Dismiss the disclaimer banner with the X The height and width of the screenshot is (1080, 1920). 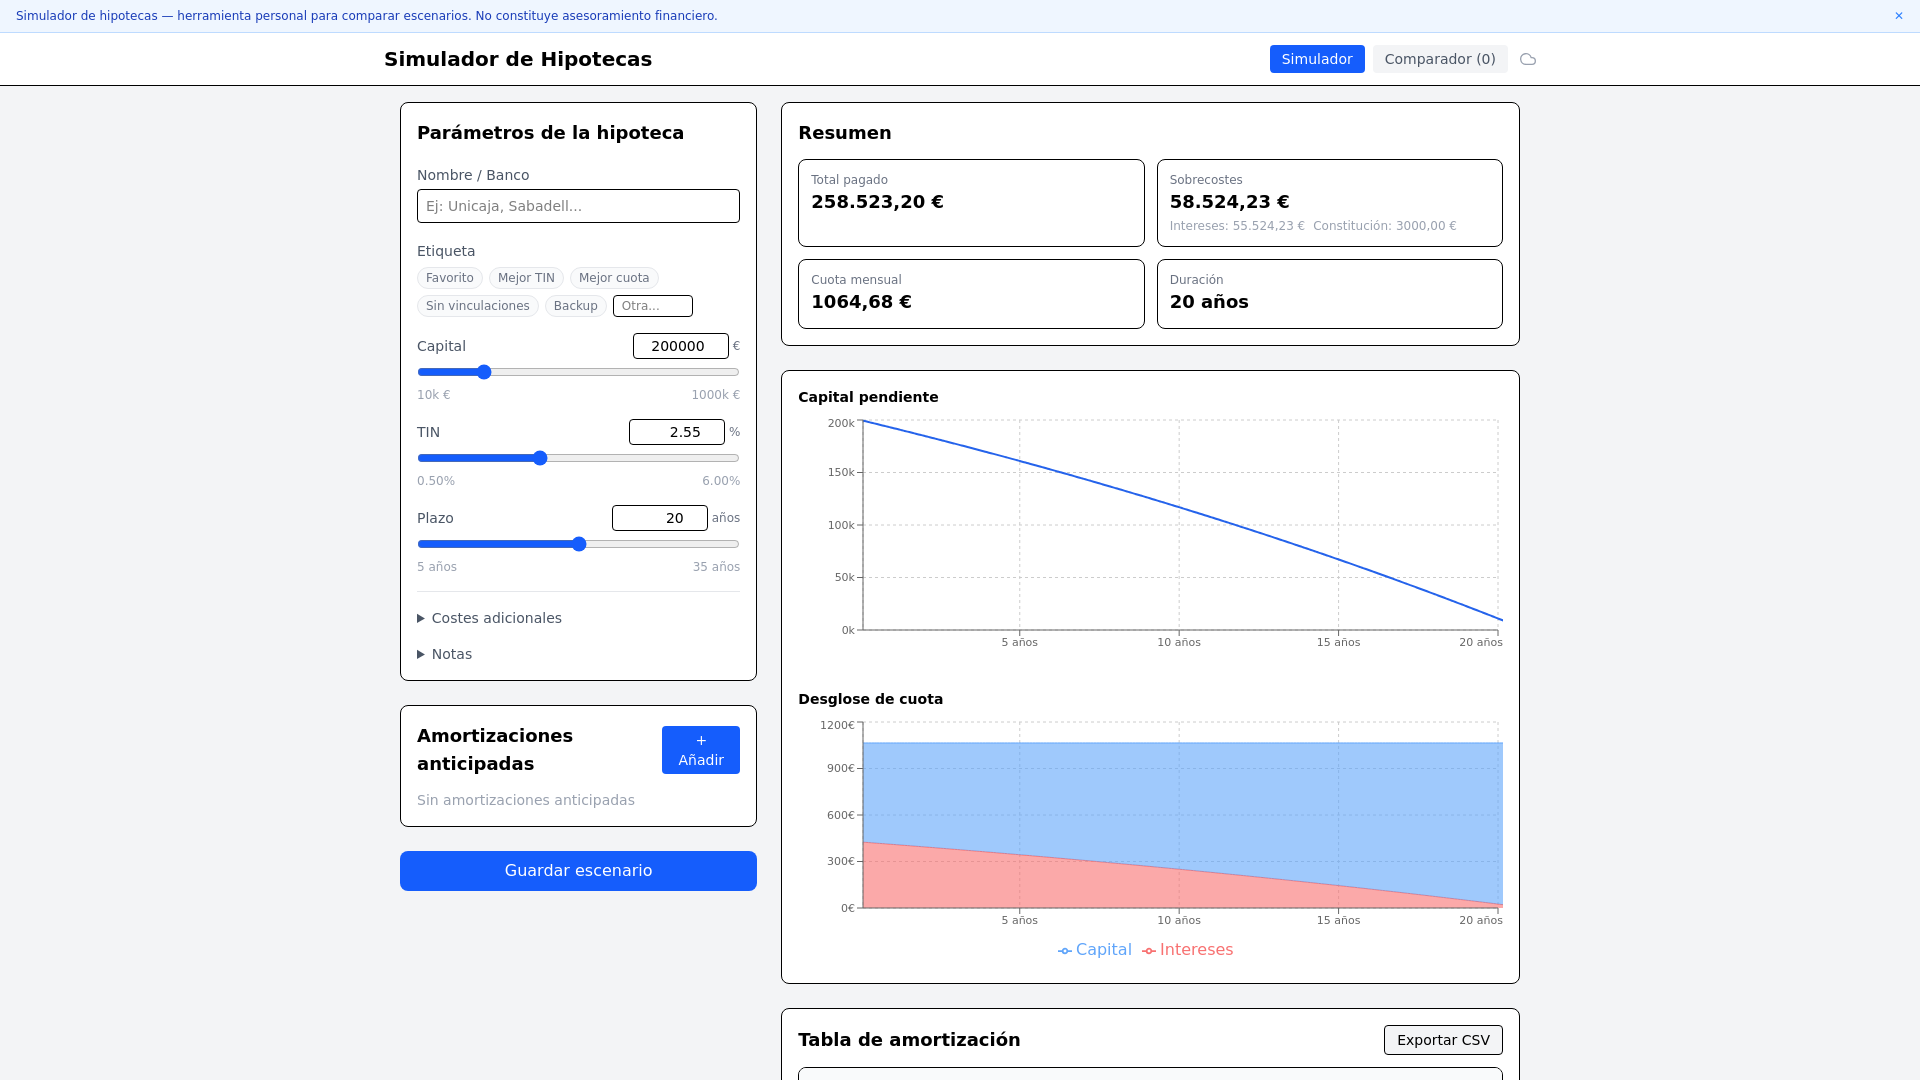(1899, 16)
